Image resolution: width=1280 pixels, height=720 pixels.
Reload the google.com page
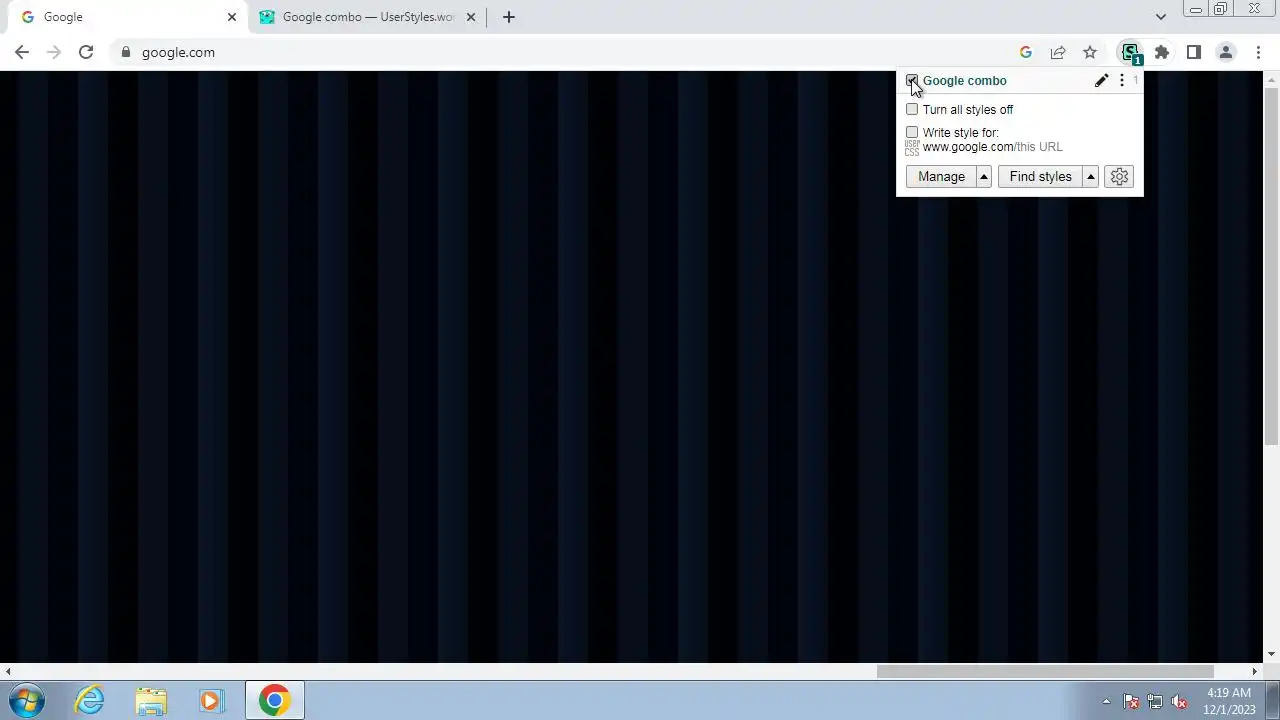[x=86, y=52]
